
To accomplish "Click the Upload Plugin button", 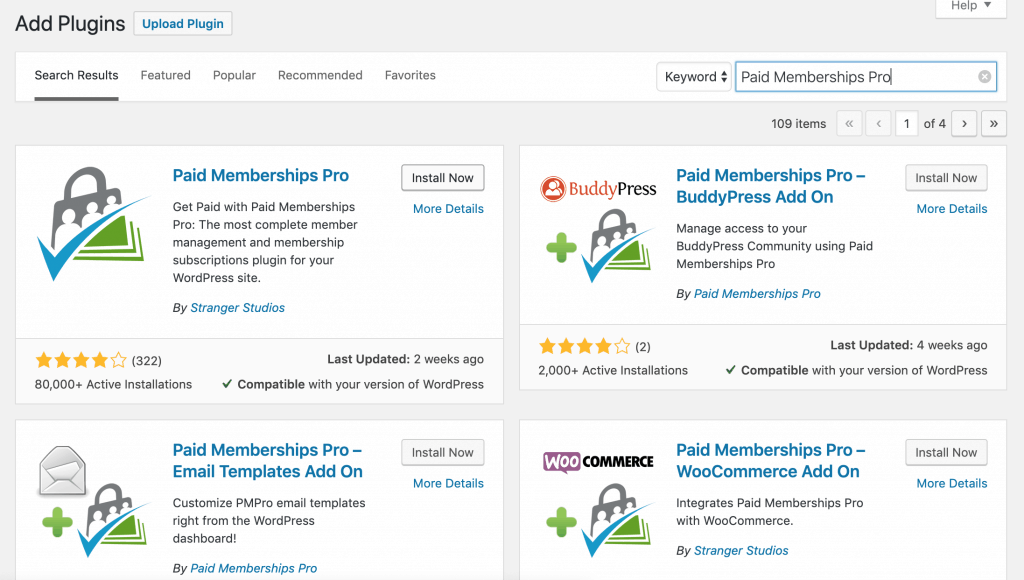I will (x=183, y=24).
